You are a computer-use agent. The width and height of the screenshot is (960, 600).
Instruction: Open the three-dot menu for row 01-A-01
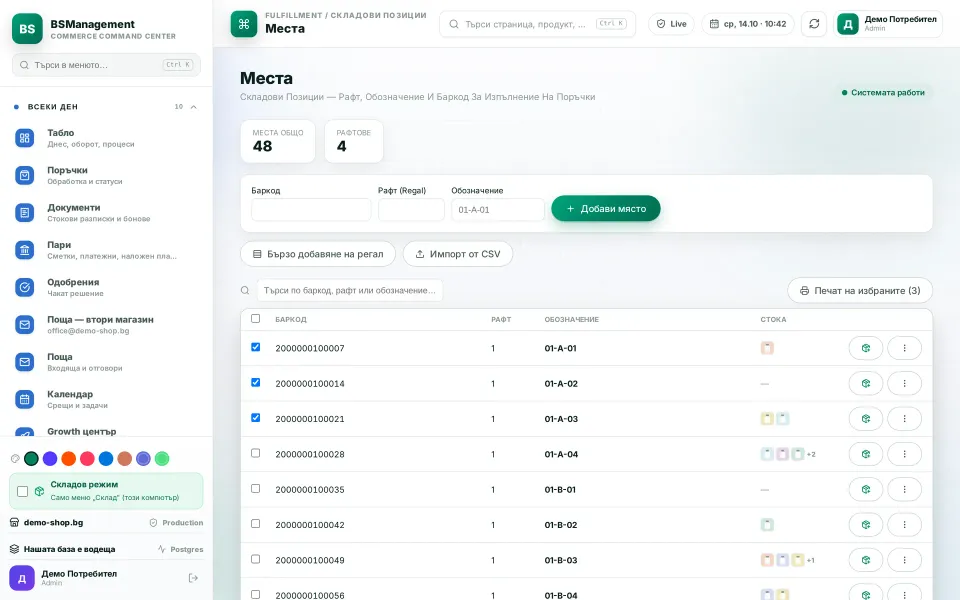[904, 348]
